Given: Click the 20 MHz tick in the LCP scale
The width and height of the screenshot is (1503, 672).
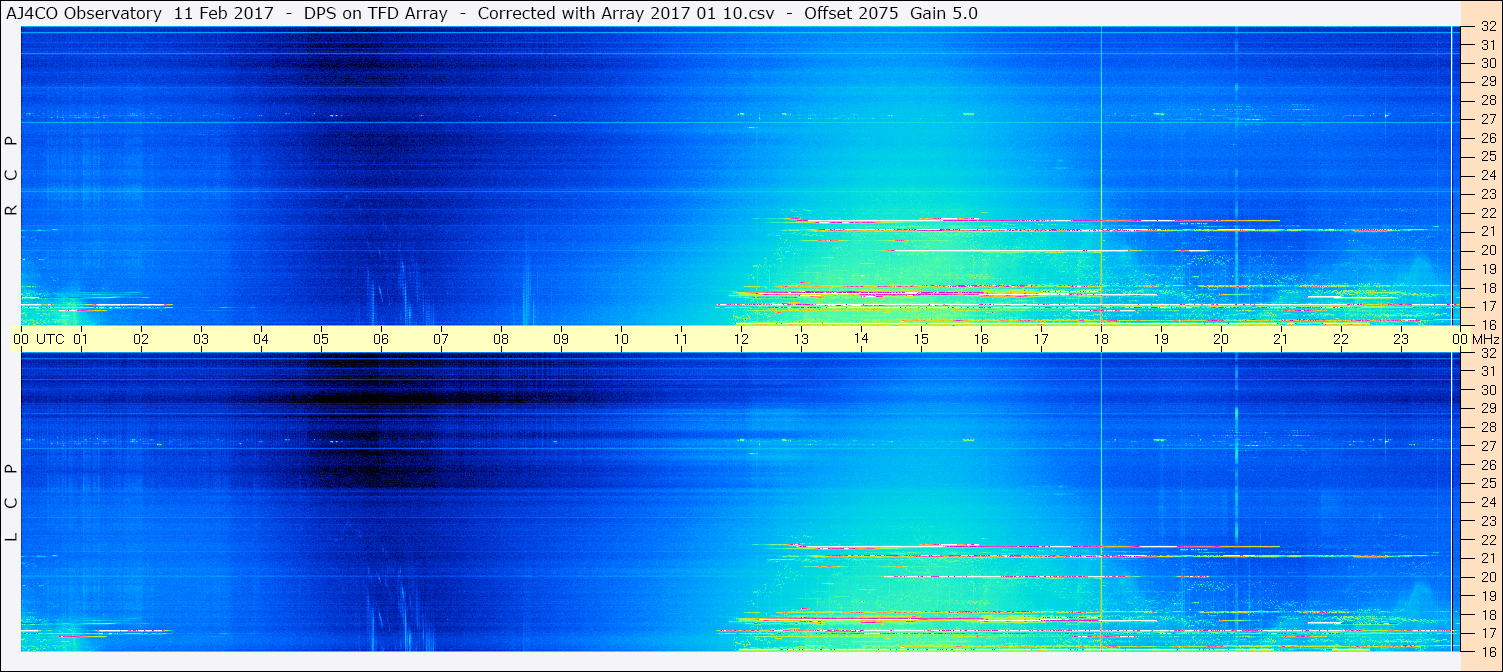Looking at the screenshot, I should click(1488, 577).
